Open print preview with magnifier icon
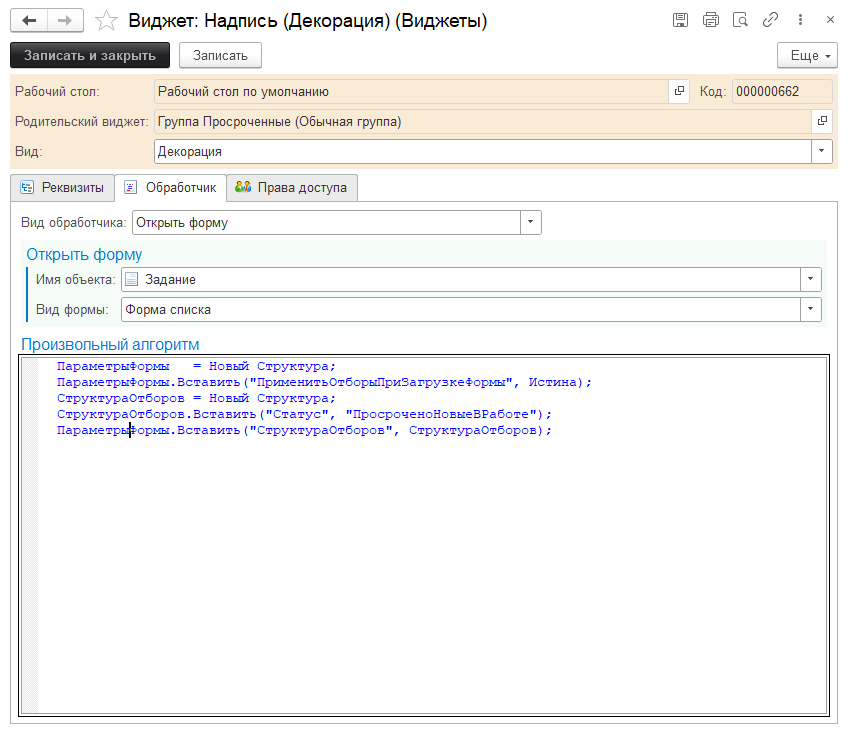This screenshot has width=854, height=734. 740,20
